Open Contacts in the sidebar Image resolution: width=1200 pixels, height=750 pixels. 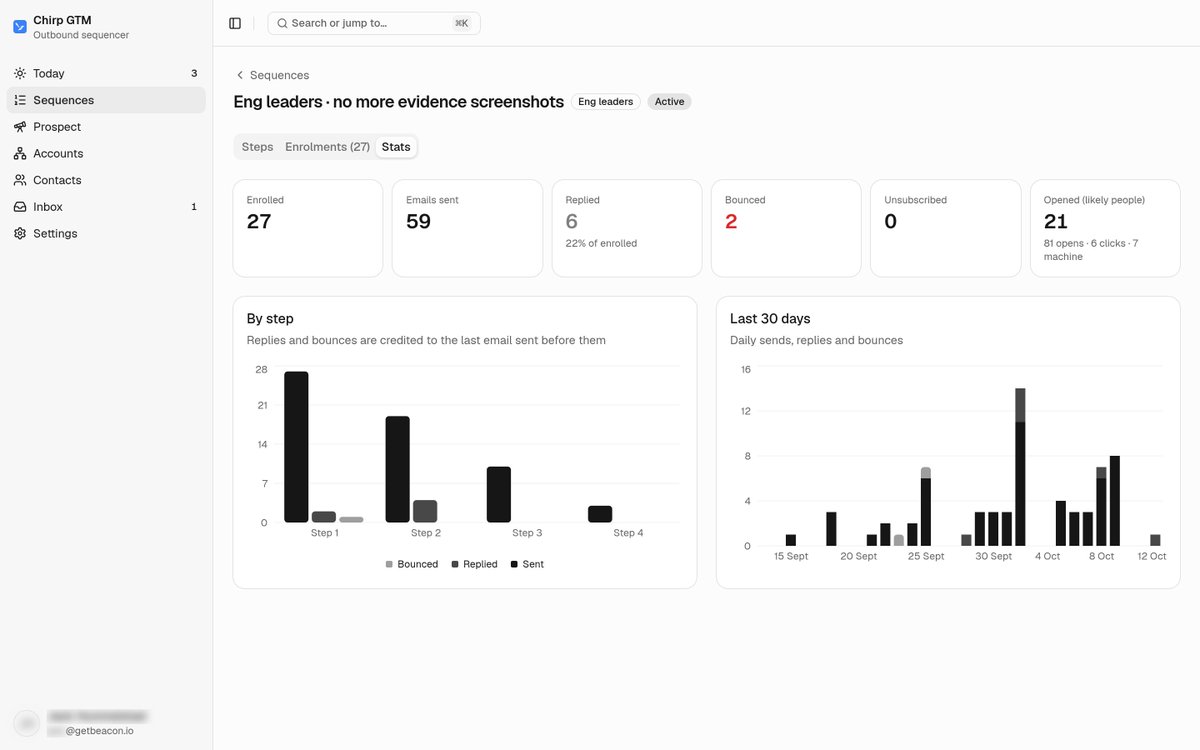(106, 180)
